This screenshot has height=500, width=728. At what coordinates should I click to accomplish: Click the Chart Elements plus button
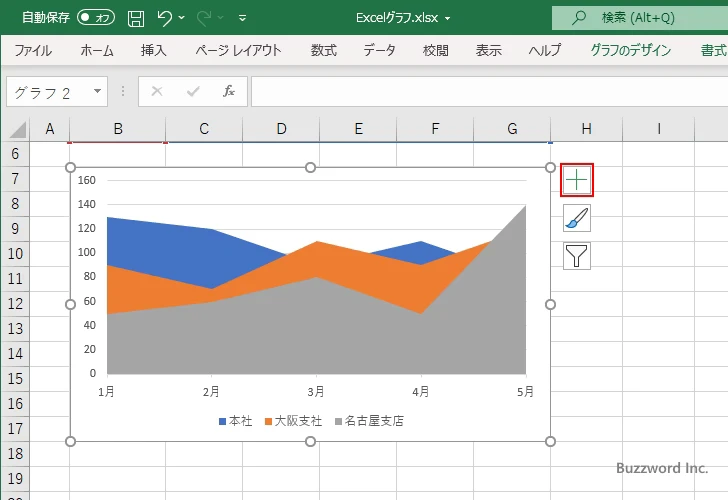click(577, 180)
